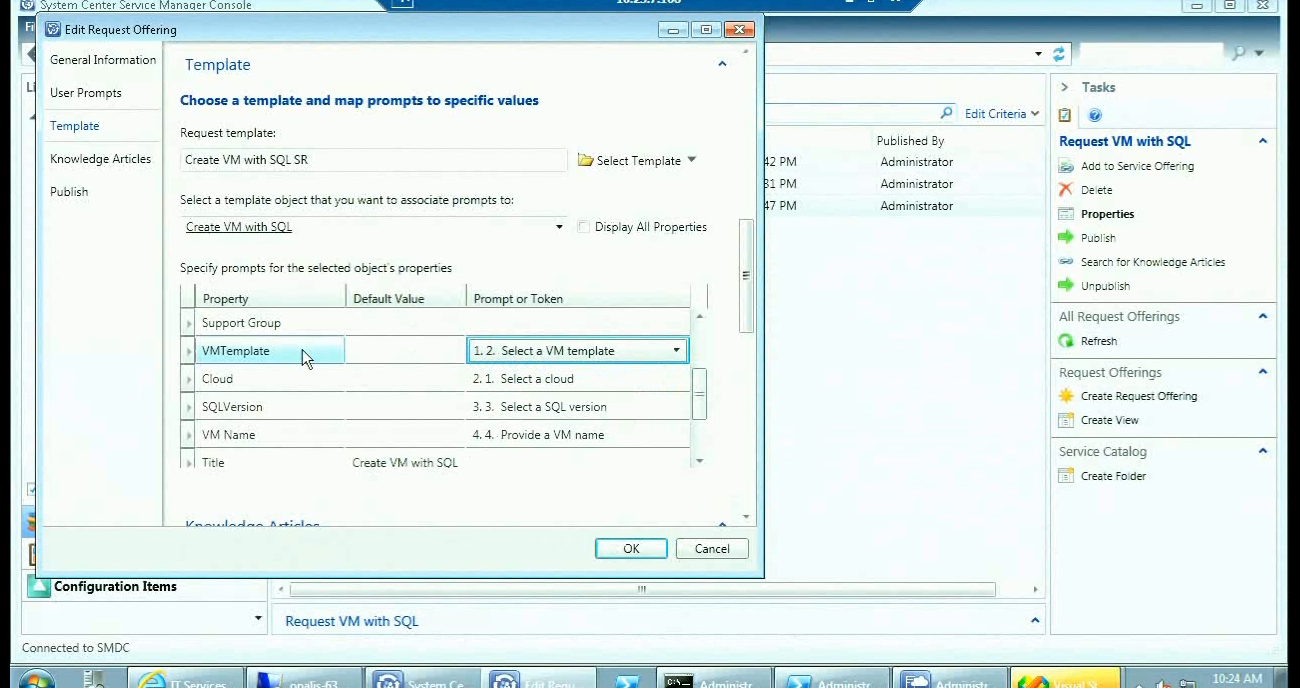Collapse the Request VM with SQL tasks group
The image size is (1300, 688).
click(x=1263, y=141)
